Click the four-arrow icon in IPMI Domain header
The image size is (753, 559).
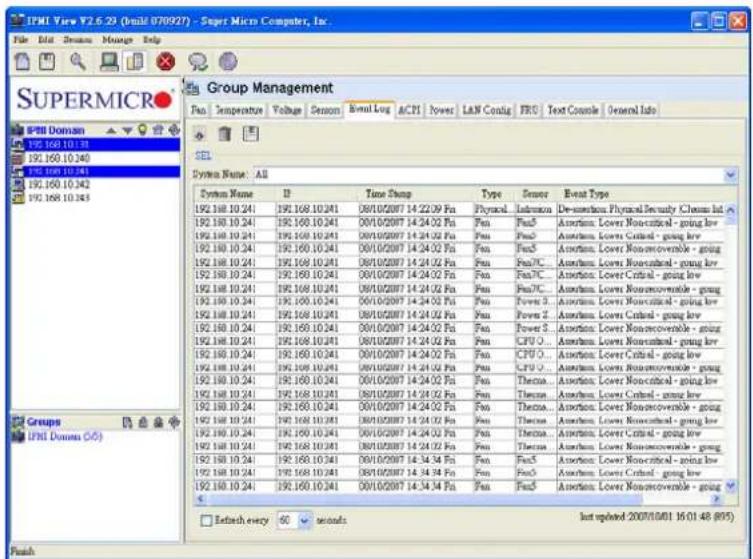[174, 130]
